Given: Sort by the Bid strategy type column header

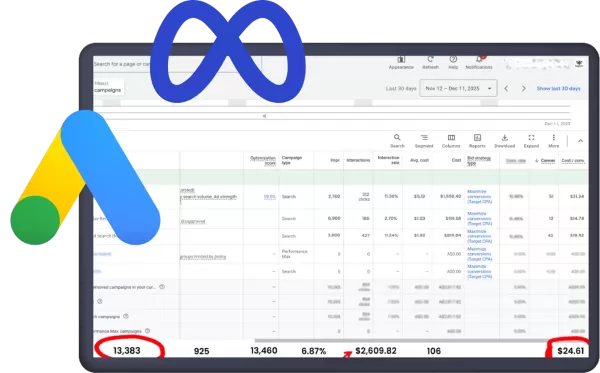Looking at the screenshot, I should tap(479, 160).
